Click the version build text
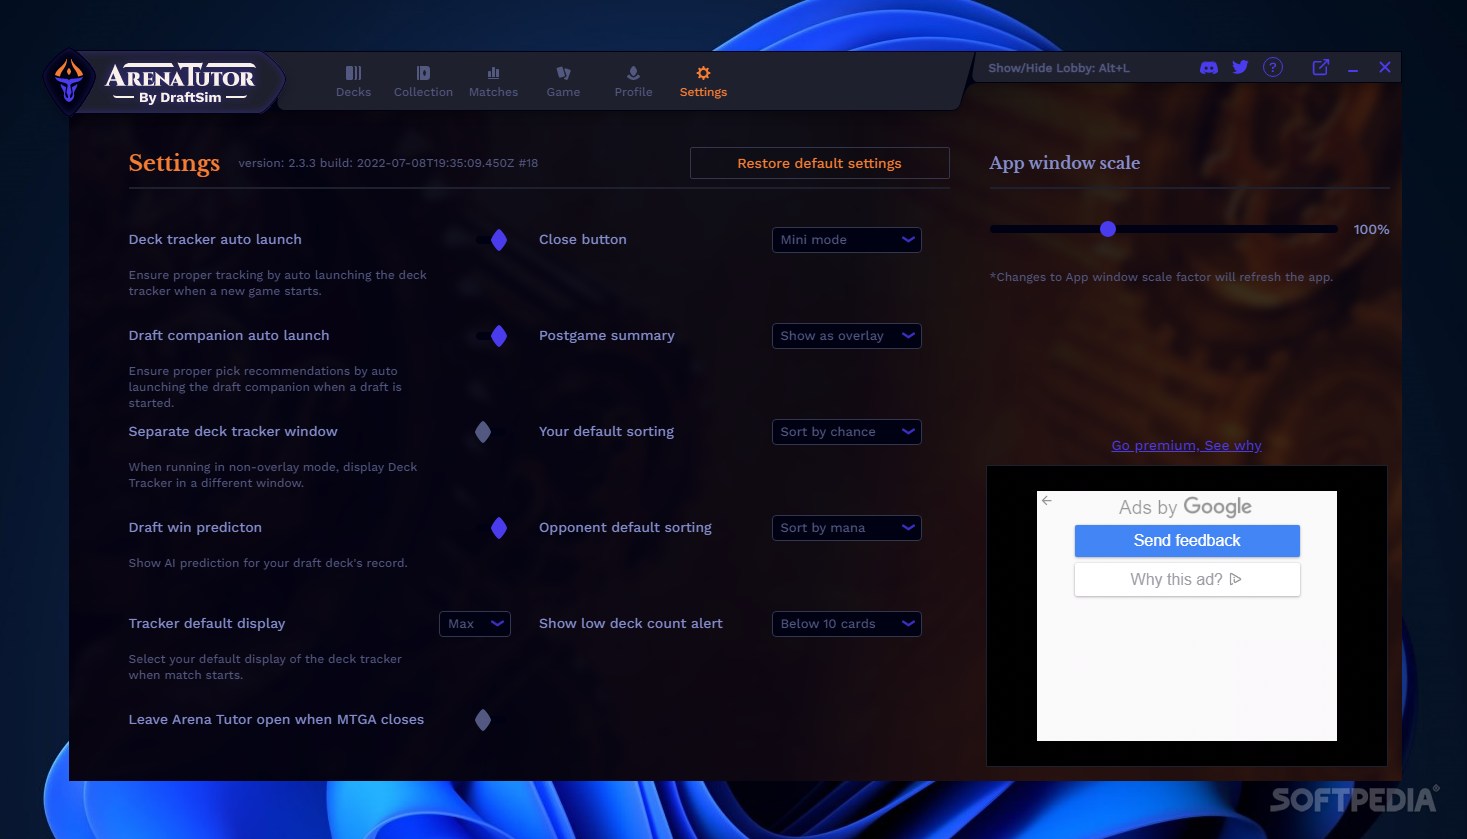The width and height of the screenshot is (1467, 839). coord(388,163)
